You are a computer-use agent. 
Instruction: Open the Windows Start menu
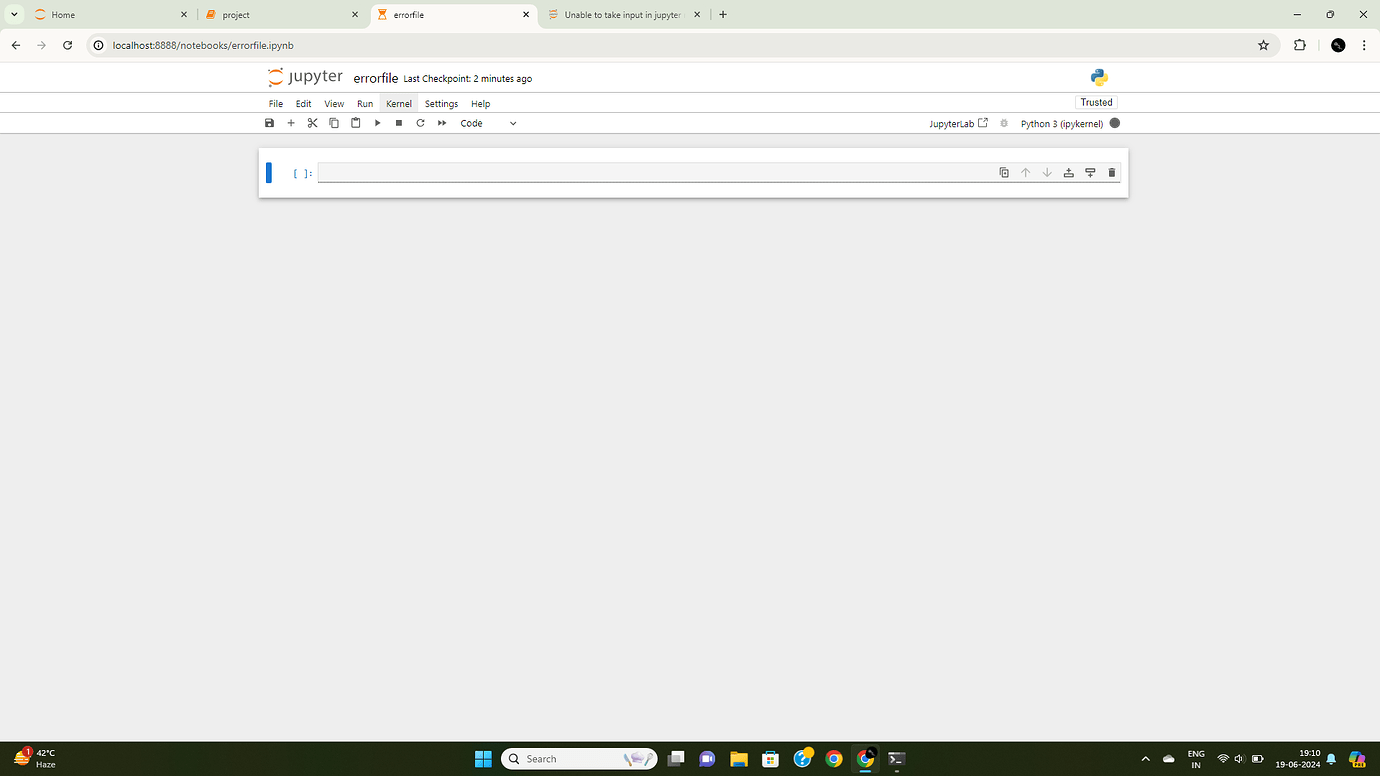click(483, 758)
